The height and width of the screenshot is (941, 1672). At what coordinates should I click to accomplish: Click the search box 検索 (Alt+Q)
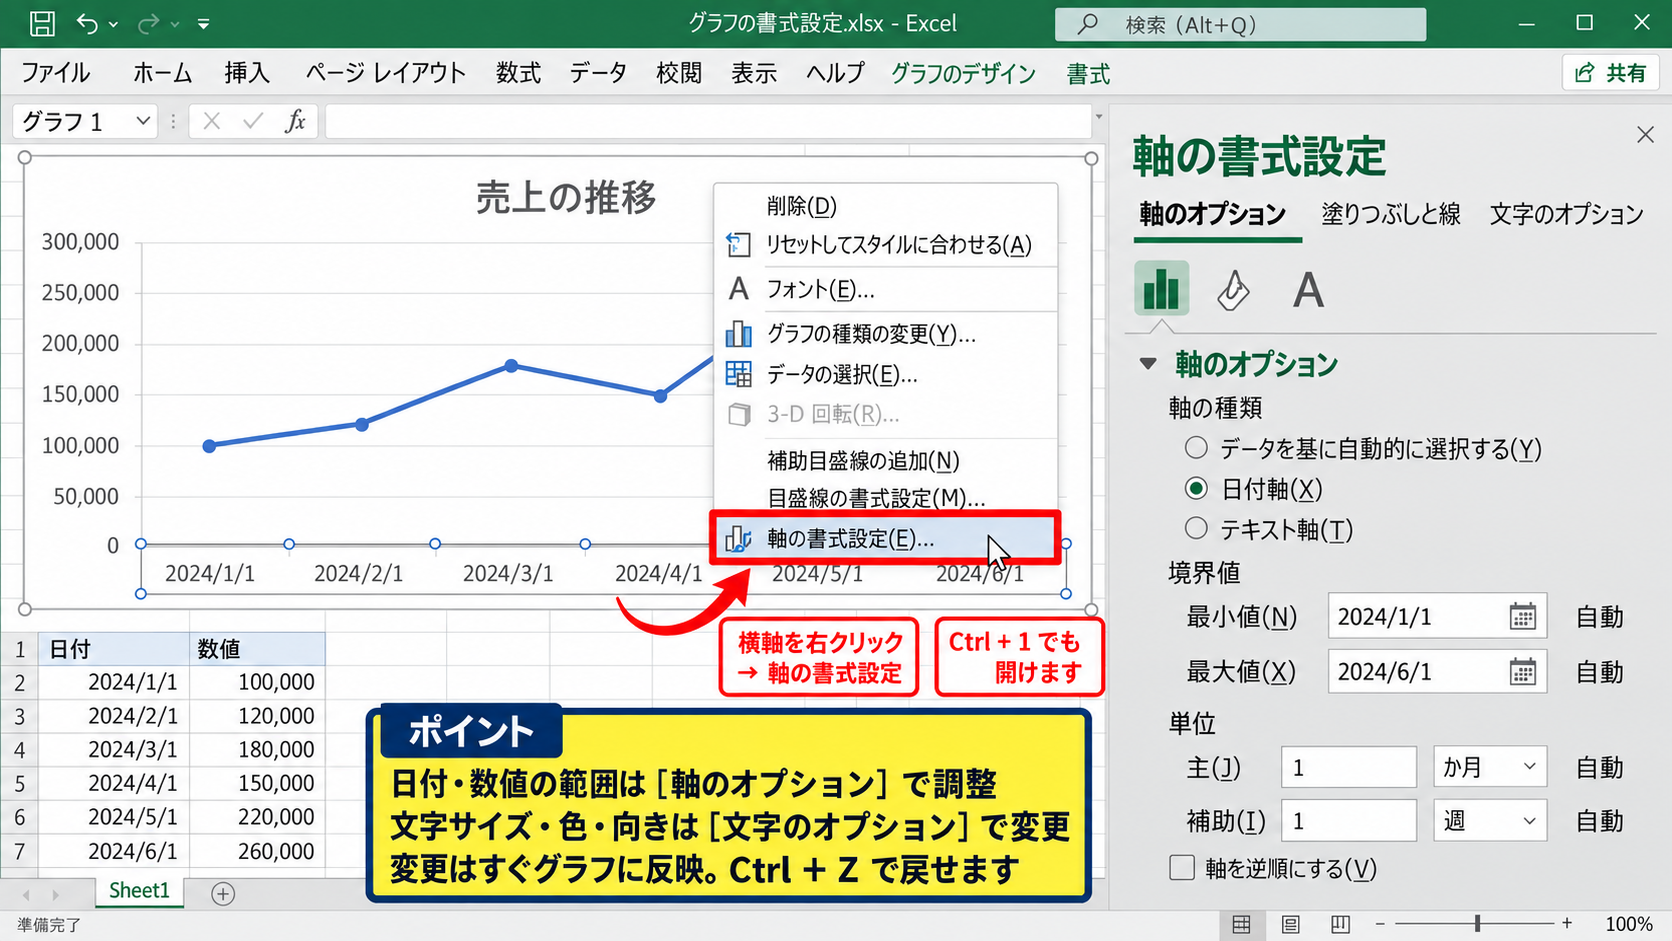point(1240,24)
